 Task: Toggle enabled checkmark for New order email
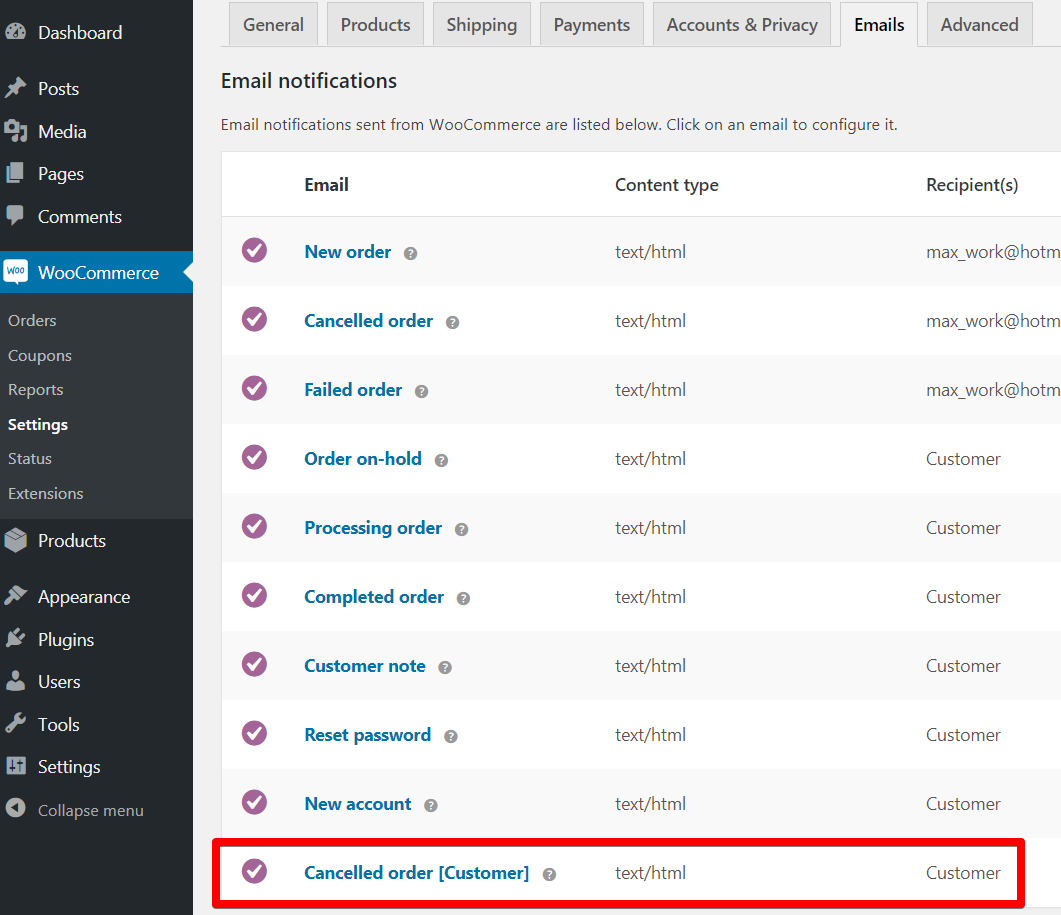click(x=254, y=250)
